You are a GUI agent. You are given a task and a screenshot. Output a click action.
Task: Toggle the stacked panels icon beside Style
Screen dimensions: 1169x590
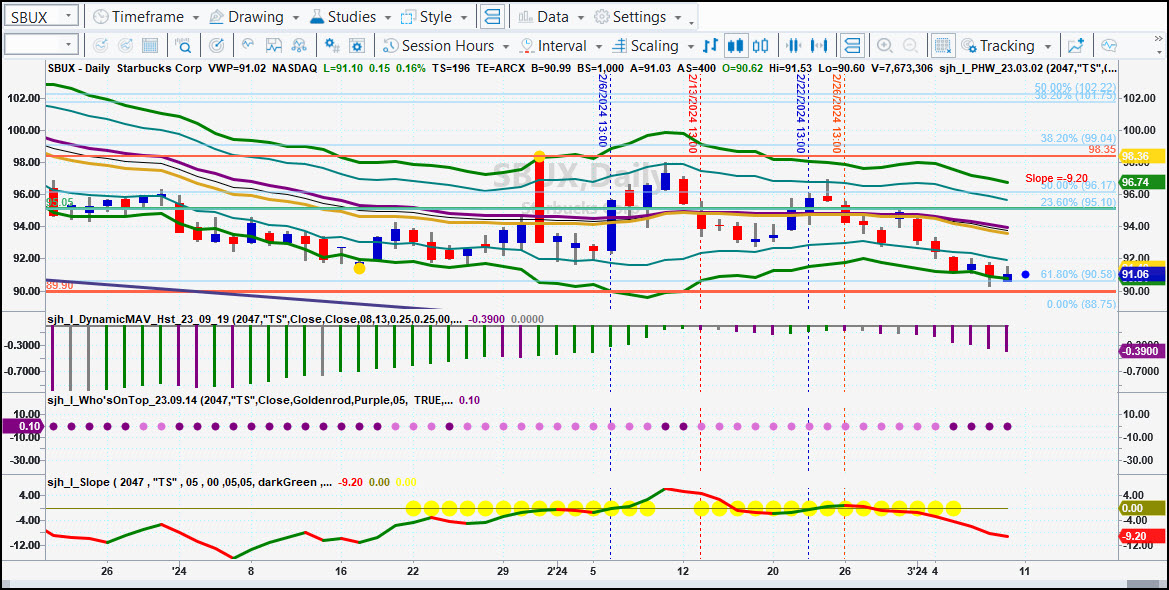point(493,16)
